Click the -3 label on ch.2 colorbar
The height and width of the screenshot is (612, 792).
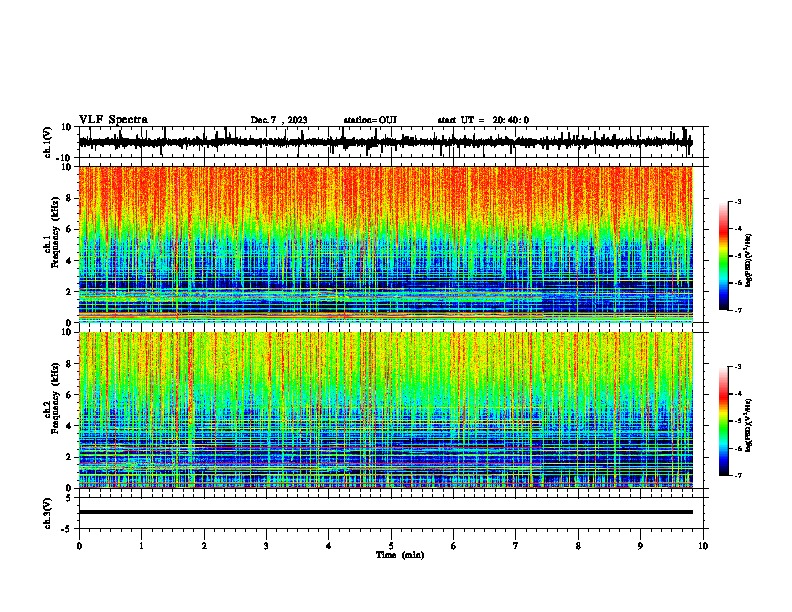[738, 367]
